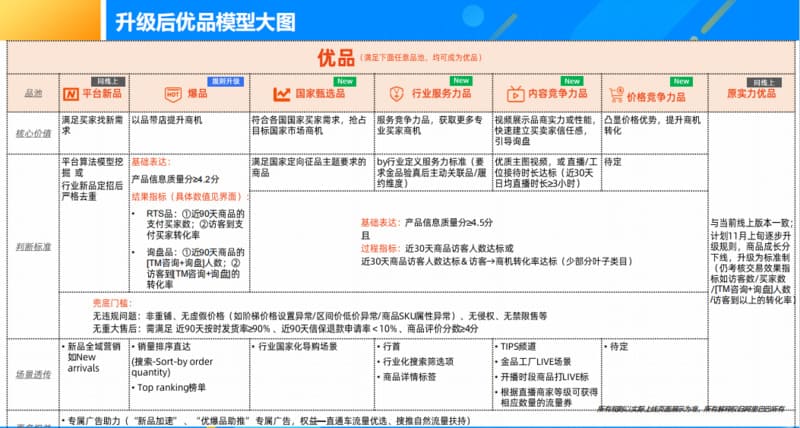
Task: Click the 优品 table heading
Action: point(330,57)
